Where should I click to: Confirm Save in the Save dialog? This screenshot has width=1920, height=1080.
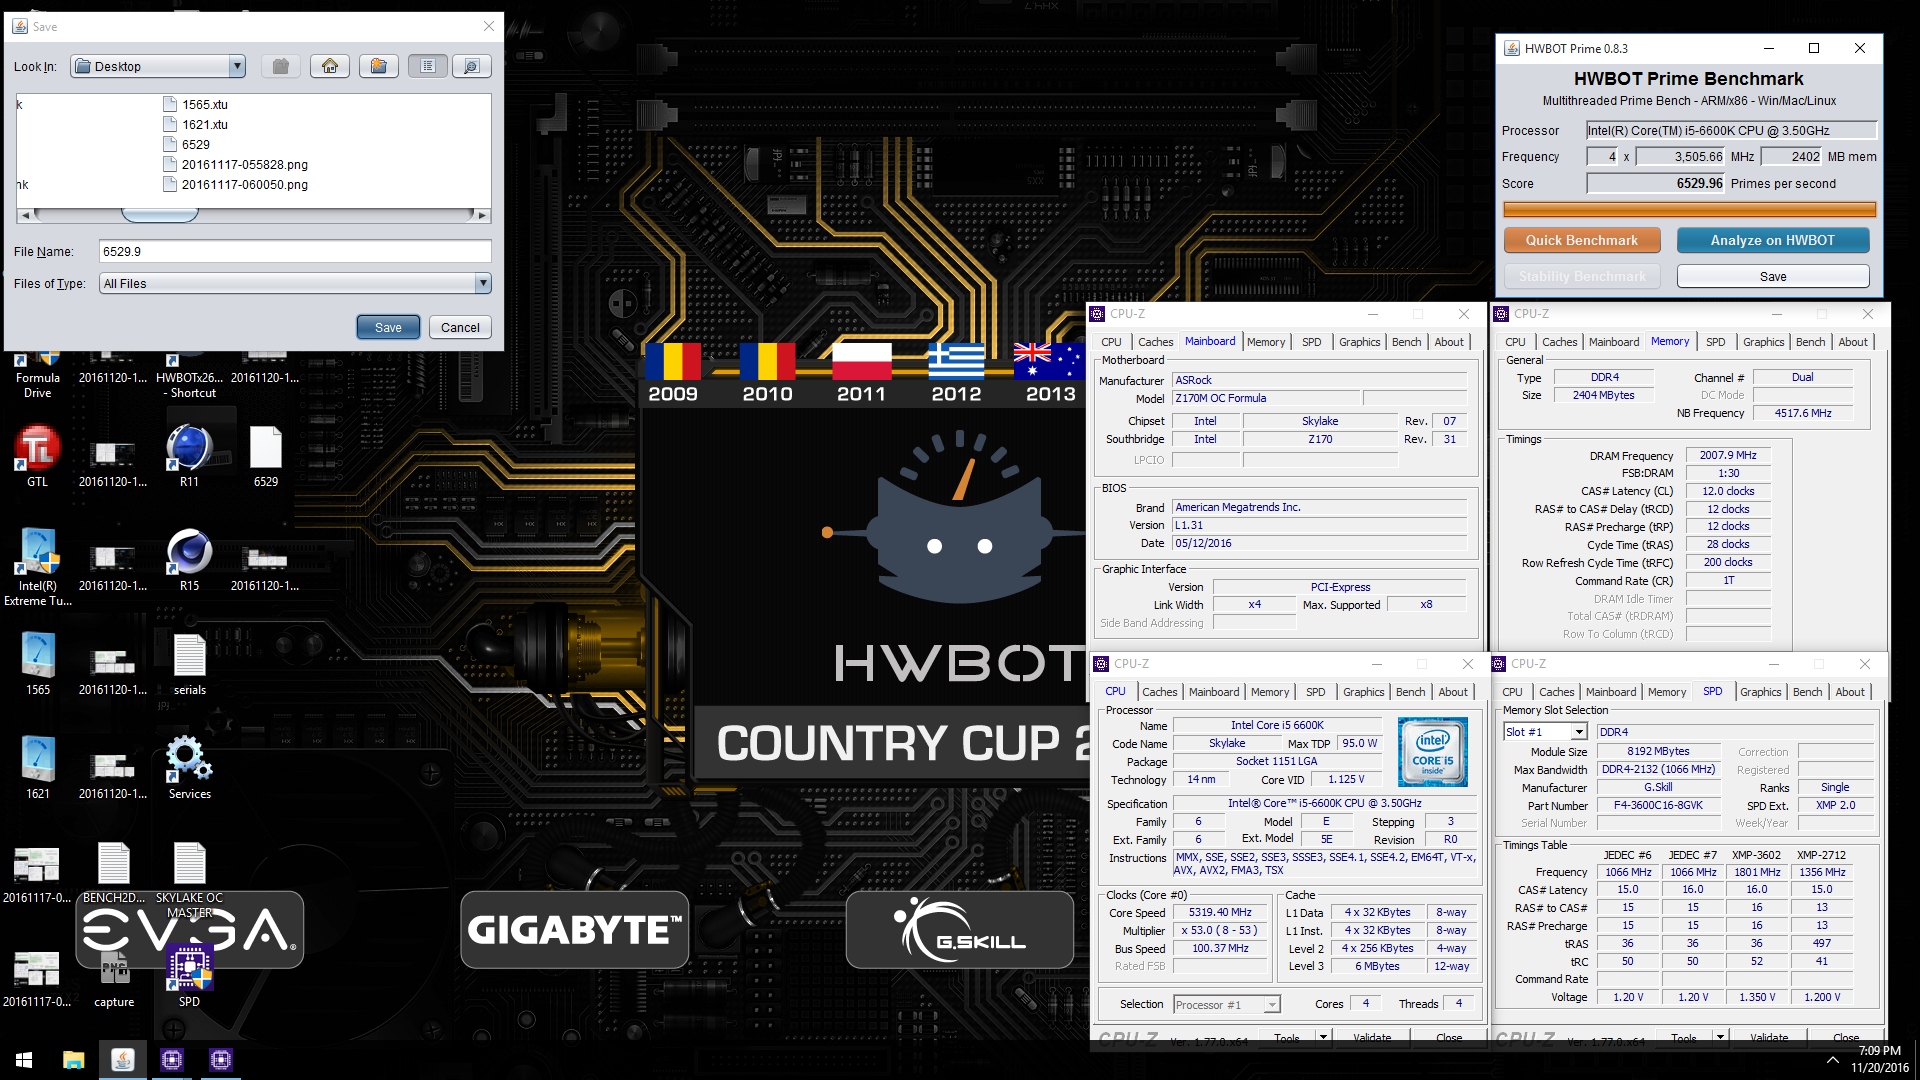pyautogui.click(x=388, y=327)
